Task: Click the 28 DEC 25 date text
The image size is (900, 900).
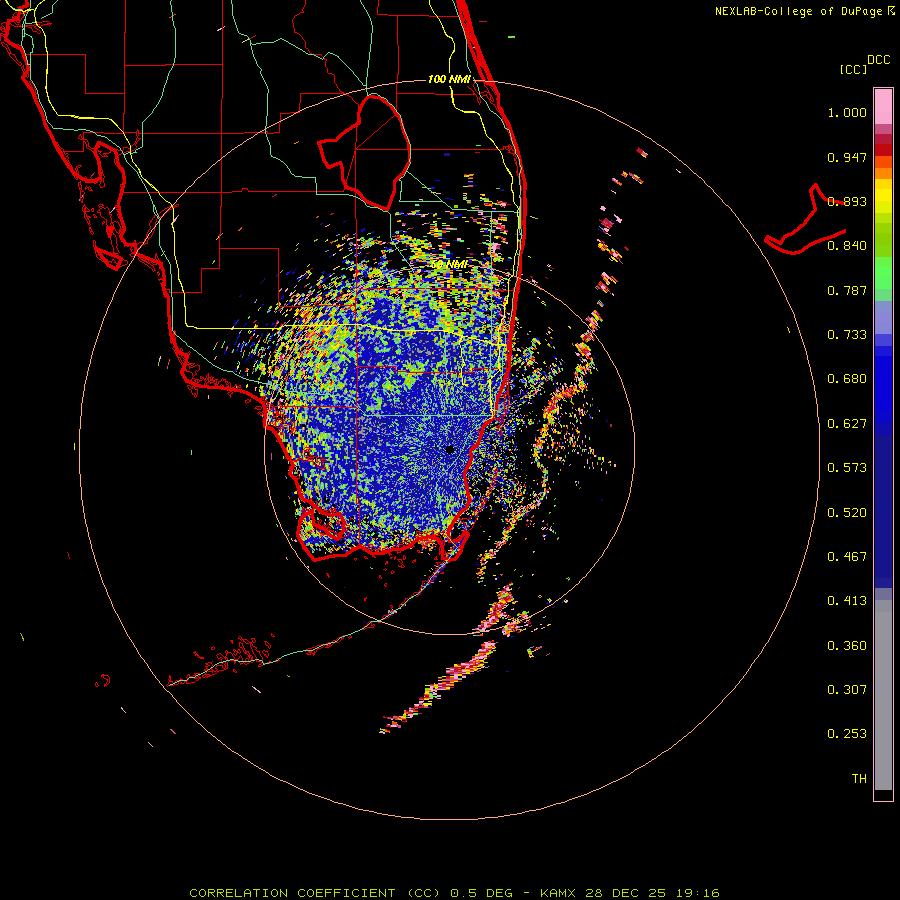Action: click(x=625, y=893)
